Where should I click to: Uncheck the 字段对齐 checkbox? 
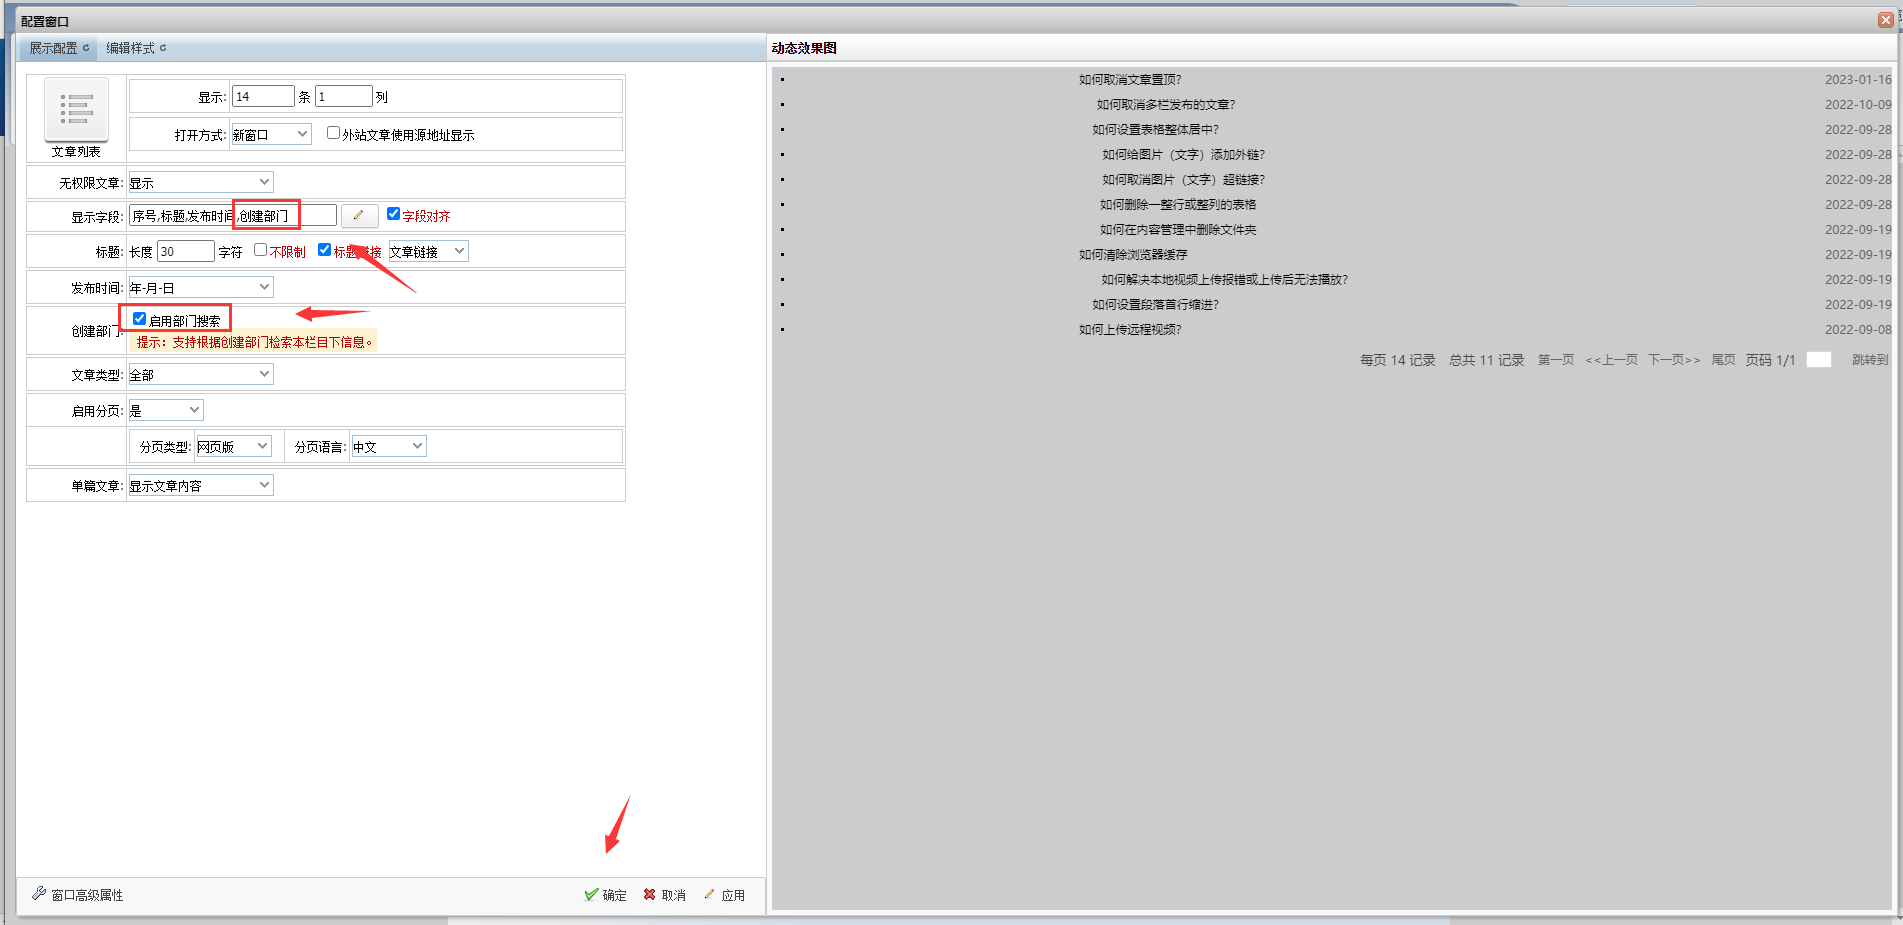tap(393, 214)
